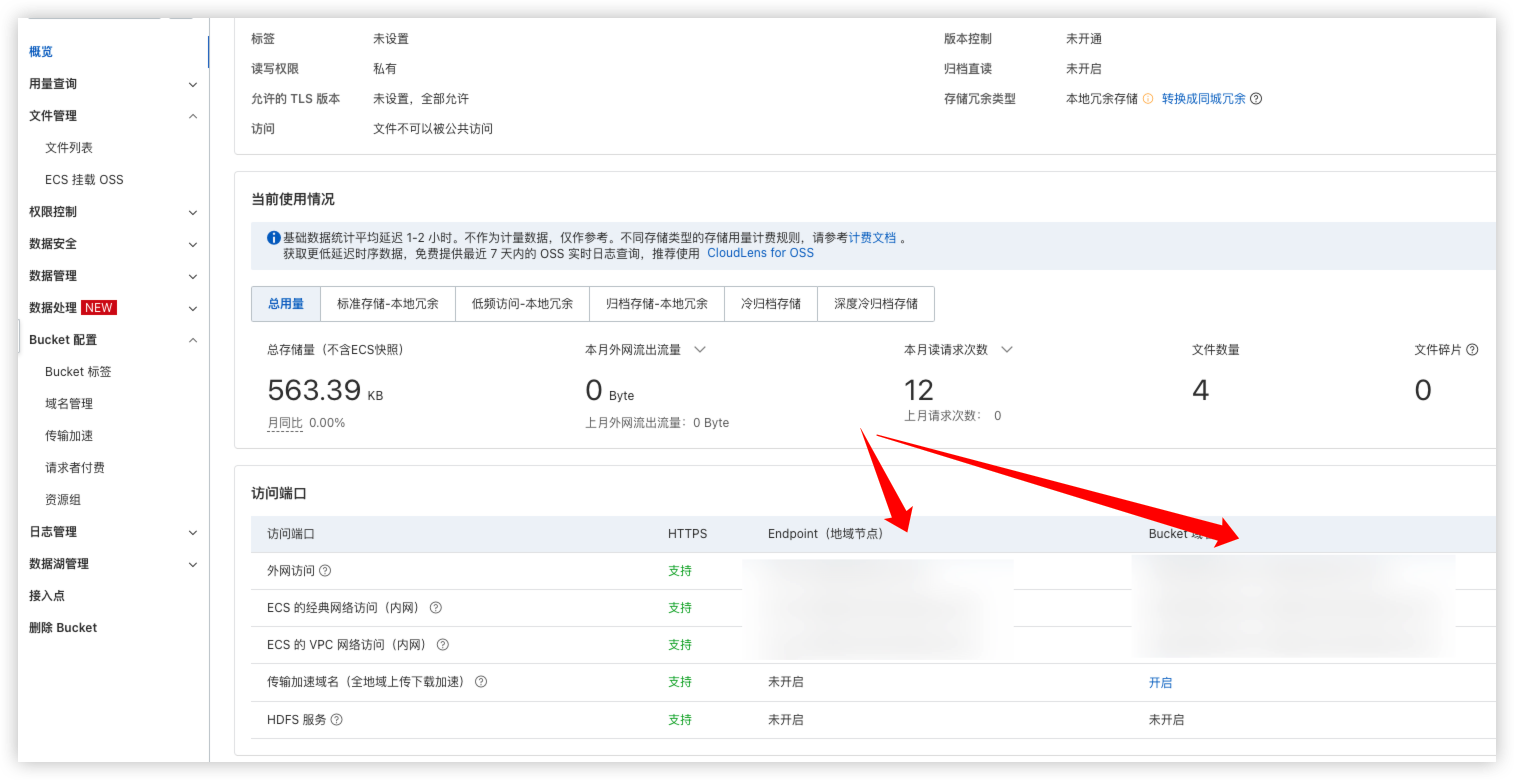Open the 计费文档 link
Viewport: 1514px width, 780px height.
(873, 238)
